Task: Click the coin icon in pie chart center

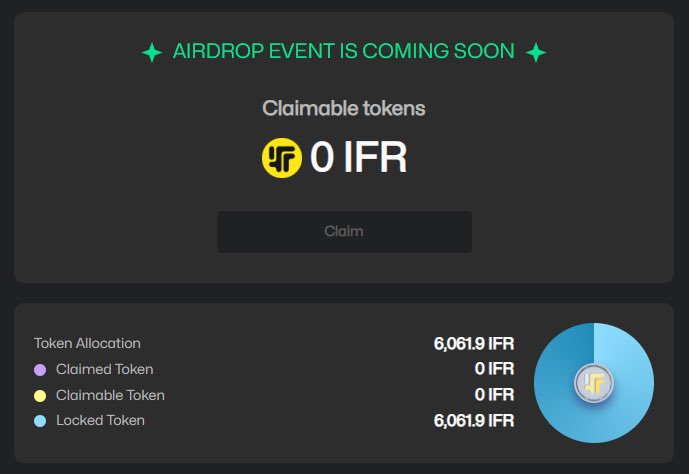Action: pos(594,383)
